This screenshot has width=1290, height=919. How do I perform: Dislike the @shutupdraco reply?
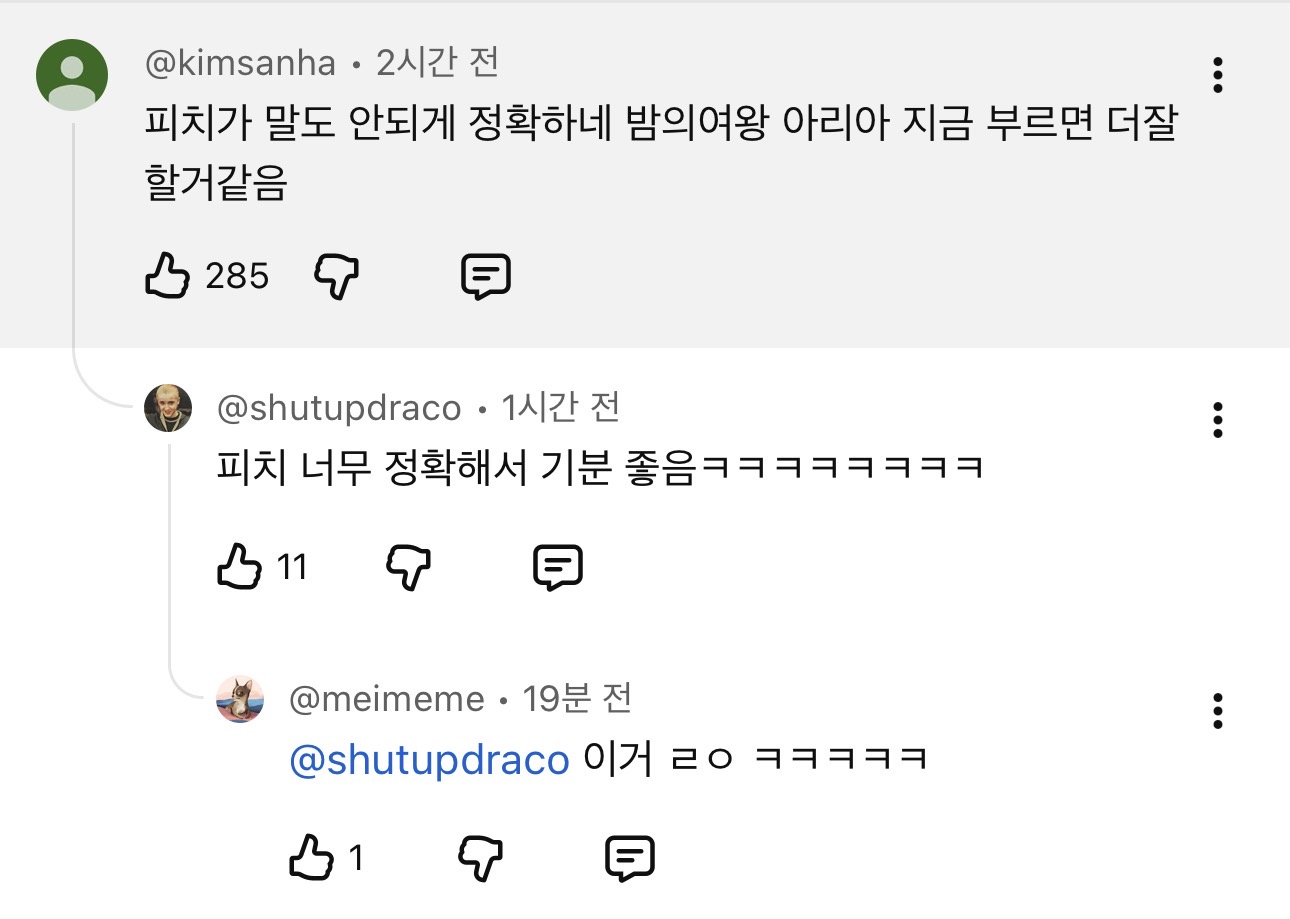coord(408,567)
